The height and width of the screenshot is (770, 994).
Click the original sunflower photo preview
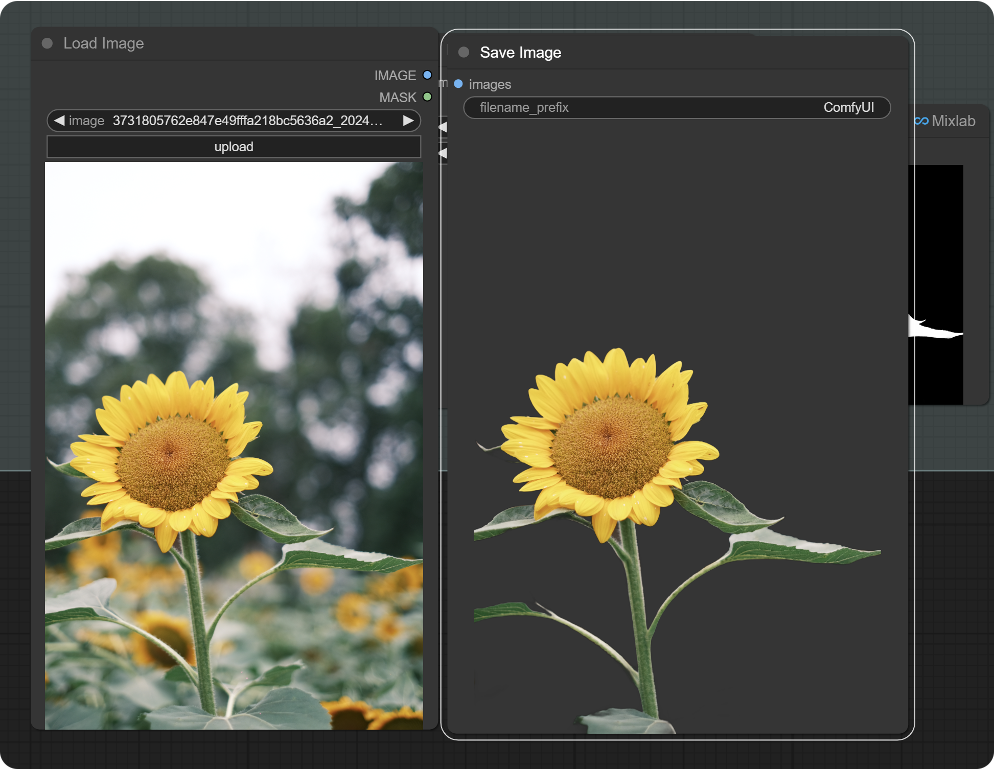tap(234, 446)
